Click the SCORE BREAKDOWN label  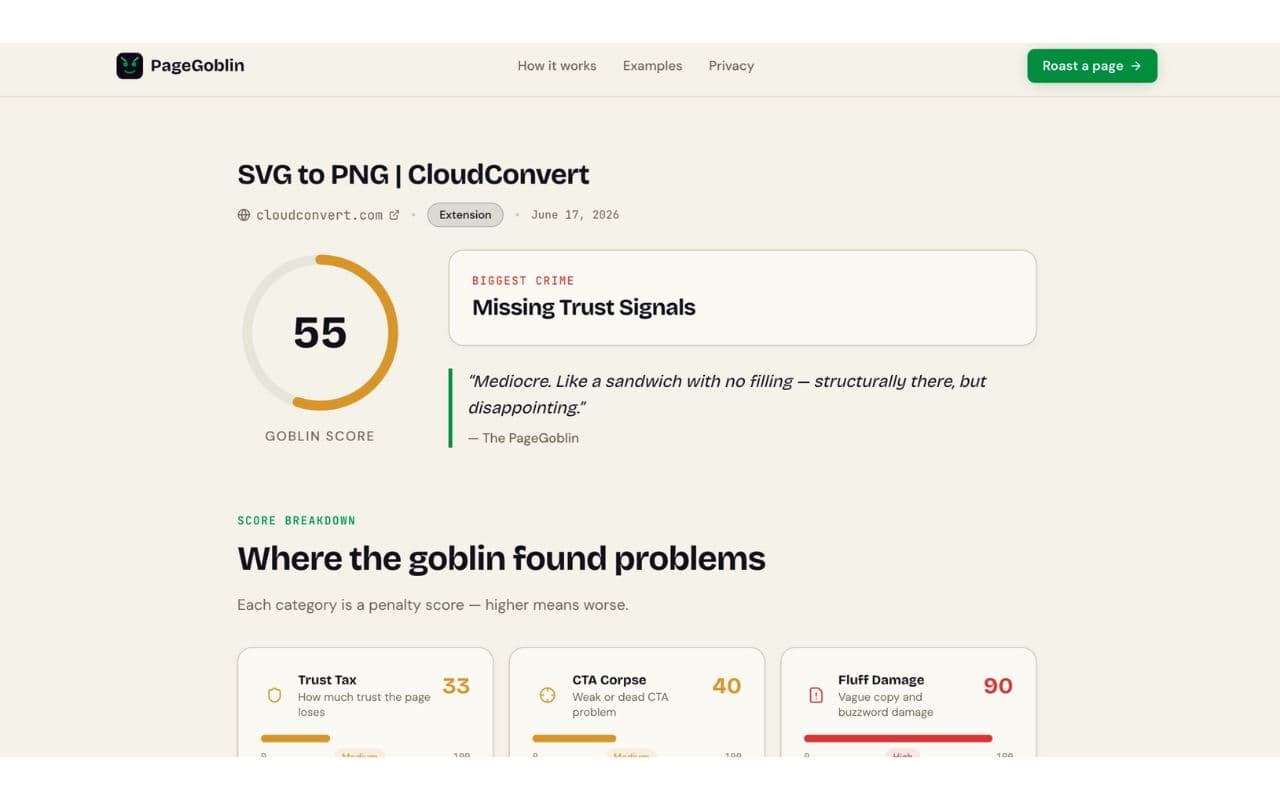[296, 521]
